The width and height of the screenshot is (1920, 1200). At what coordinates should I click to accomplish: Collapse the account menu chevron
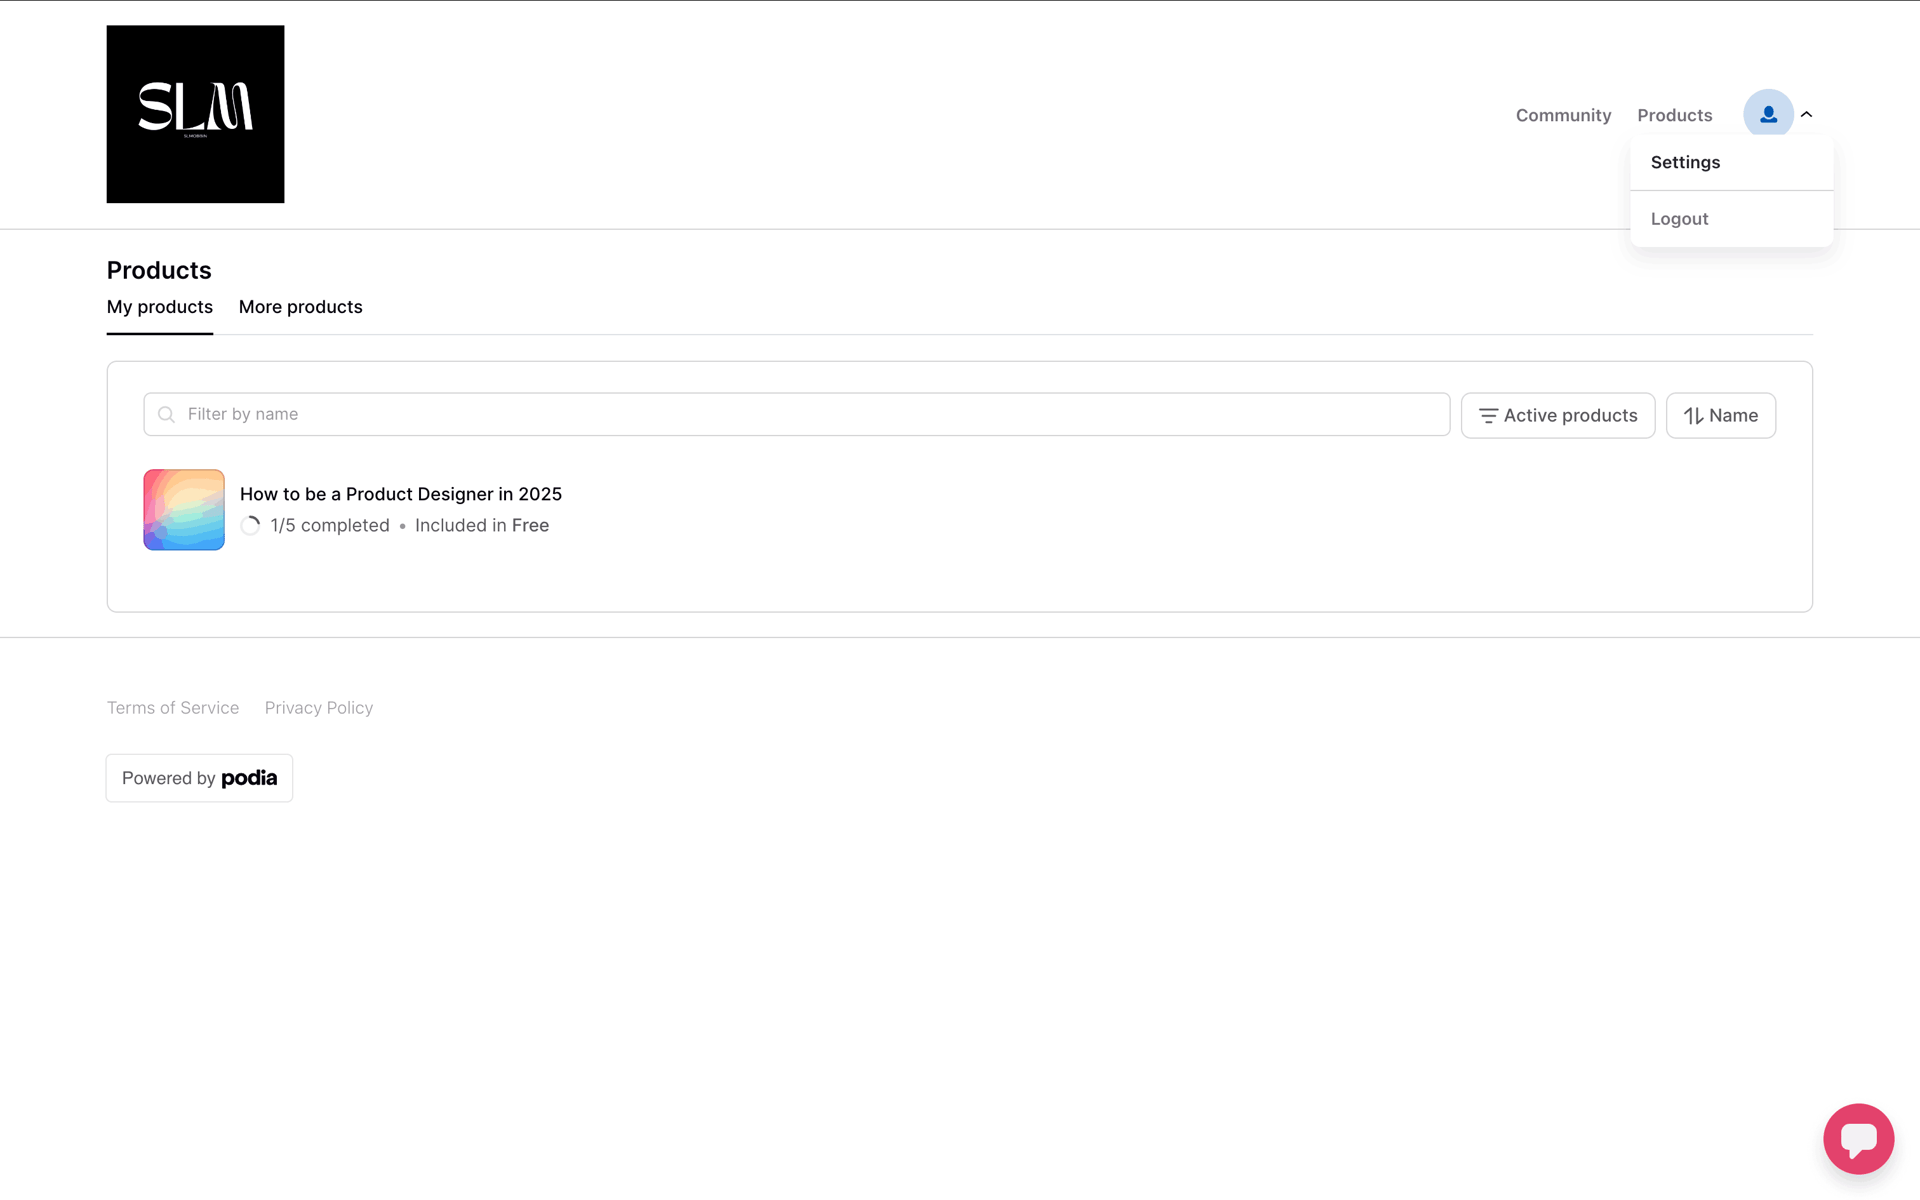point(1806,115)
